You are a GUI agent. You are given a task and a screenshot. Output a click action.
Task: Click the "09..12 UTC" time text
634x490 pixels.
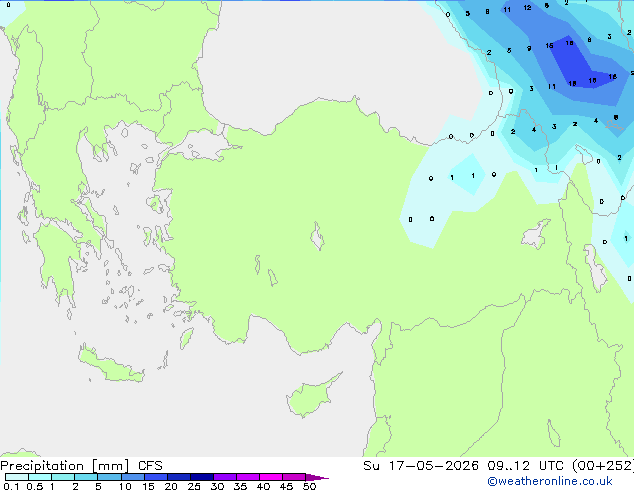point(525,466)
